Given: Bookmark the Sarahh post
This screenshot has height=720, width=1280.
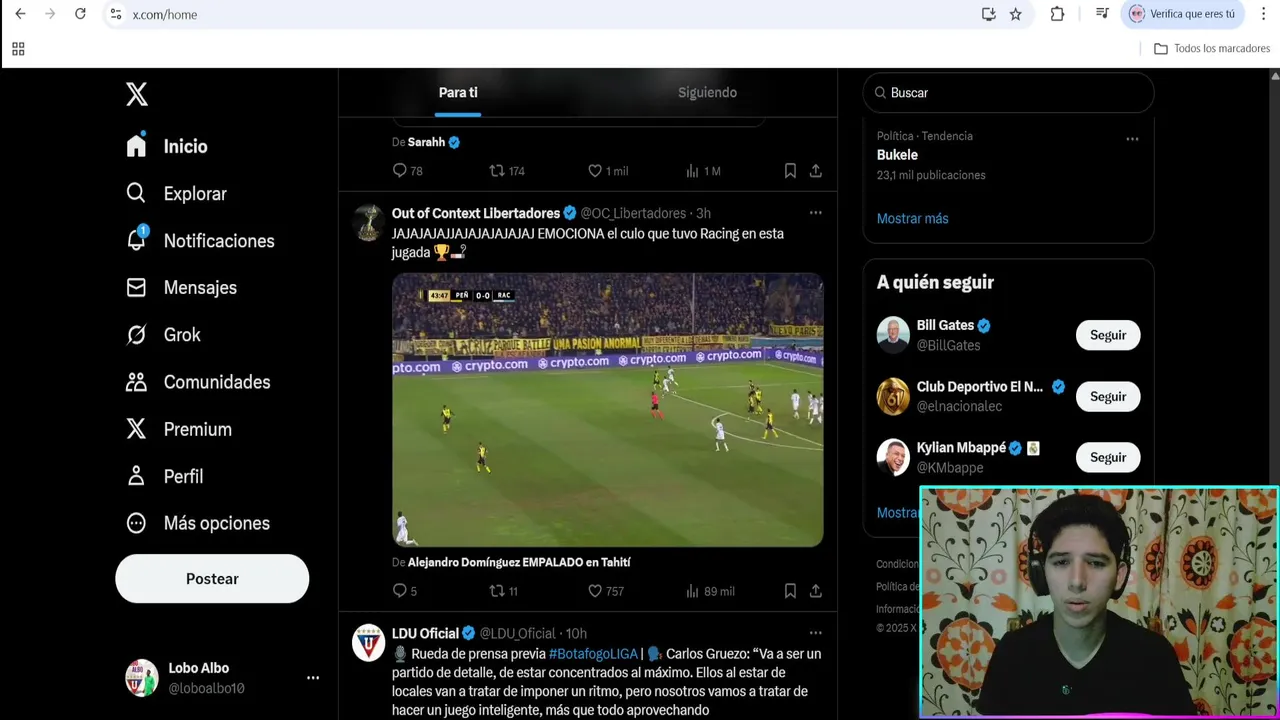Looking at the screenshot, I should 790,171.
